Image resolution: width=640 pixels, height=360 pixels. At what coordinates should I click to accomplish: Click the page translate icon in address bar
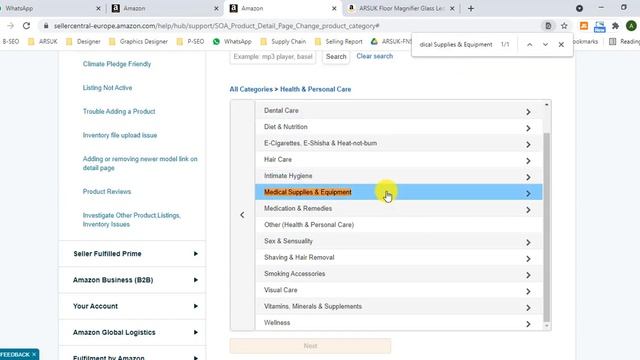(x=548, y=26)
